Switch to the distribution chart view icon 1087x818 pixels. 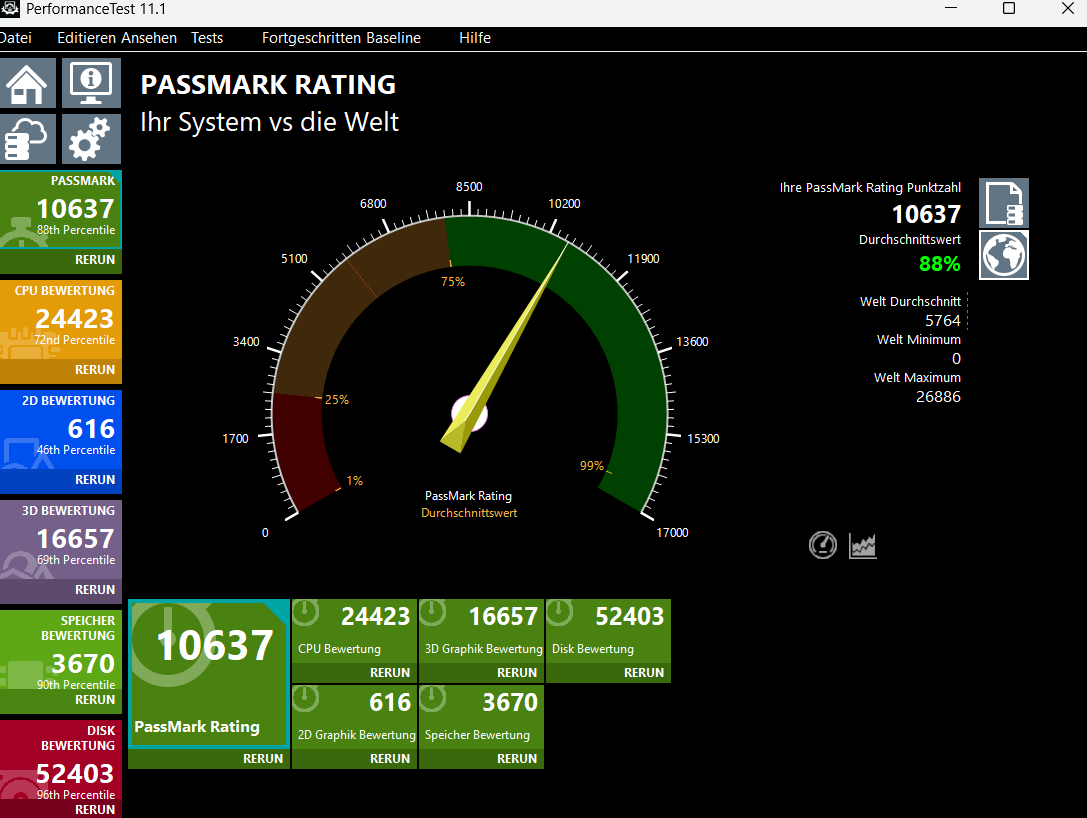click(x=862, y=546)
